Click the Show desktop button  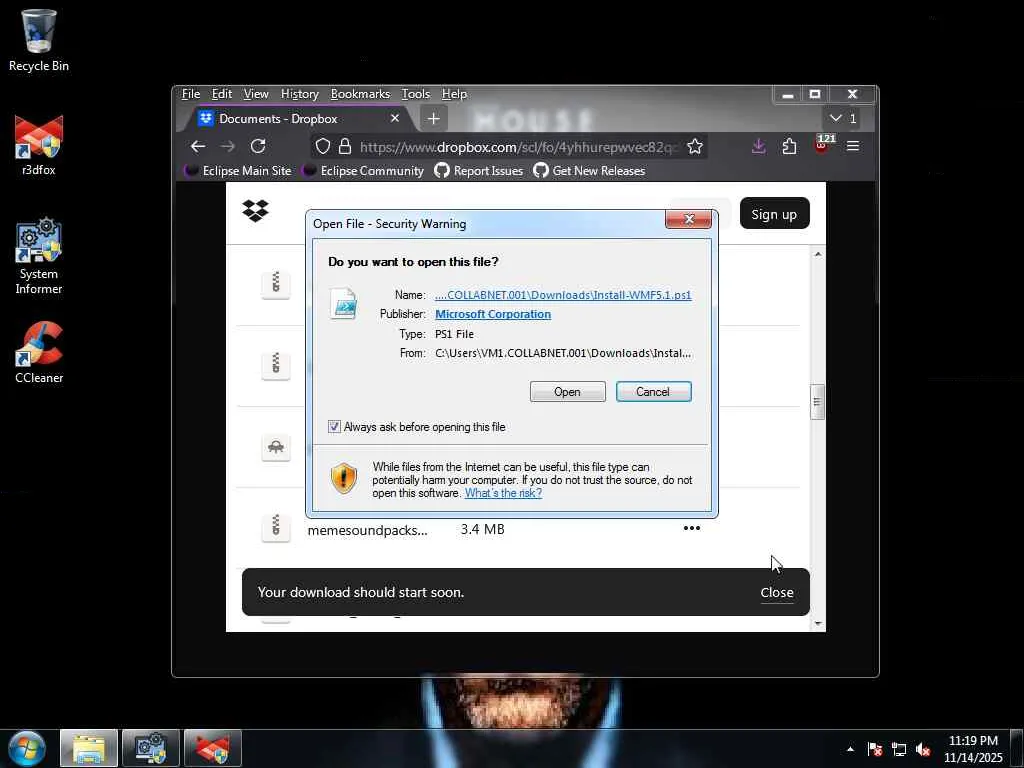(1017, 748)
